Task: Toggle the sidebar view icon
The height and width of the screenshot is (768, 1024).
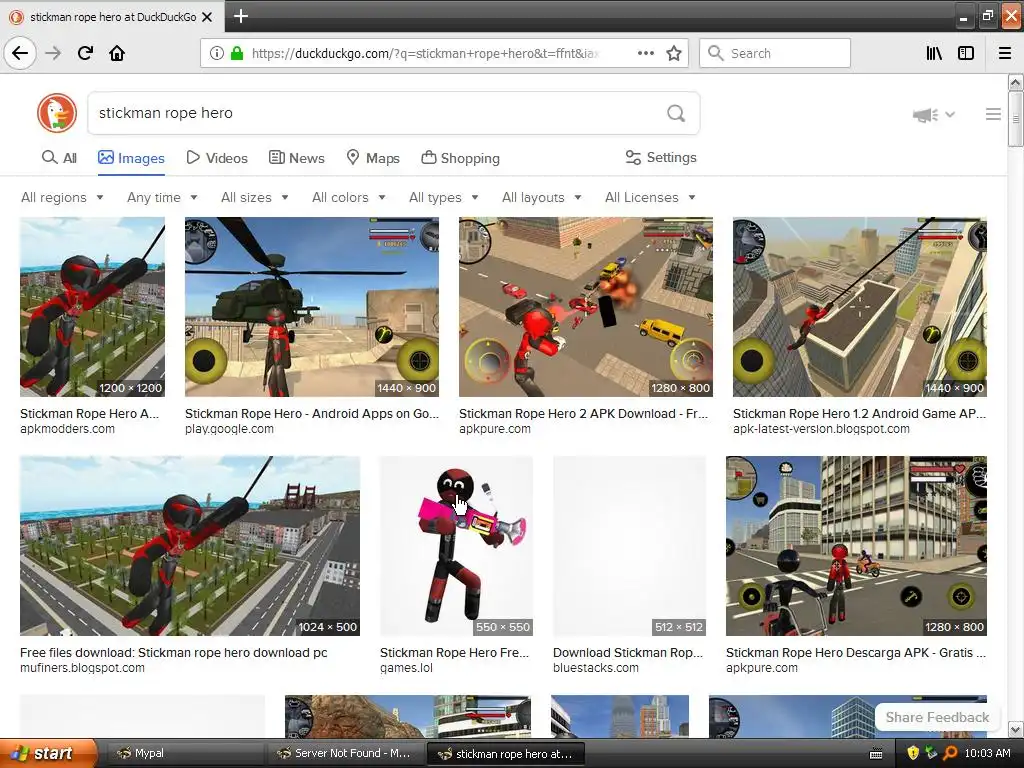Action: point(966,53)
